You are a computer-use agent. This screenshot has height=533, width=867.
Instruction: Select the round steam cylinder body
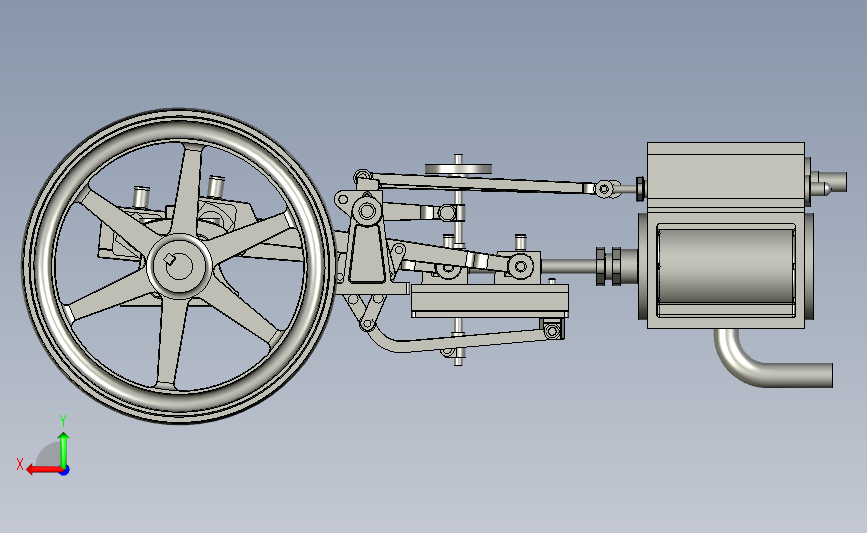(725, 266)
